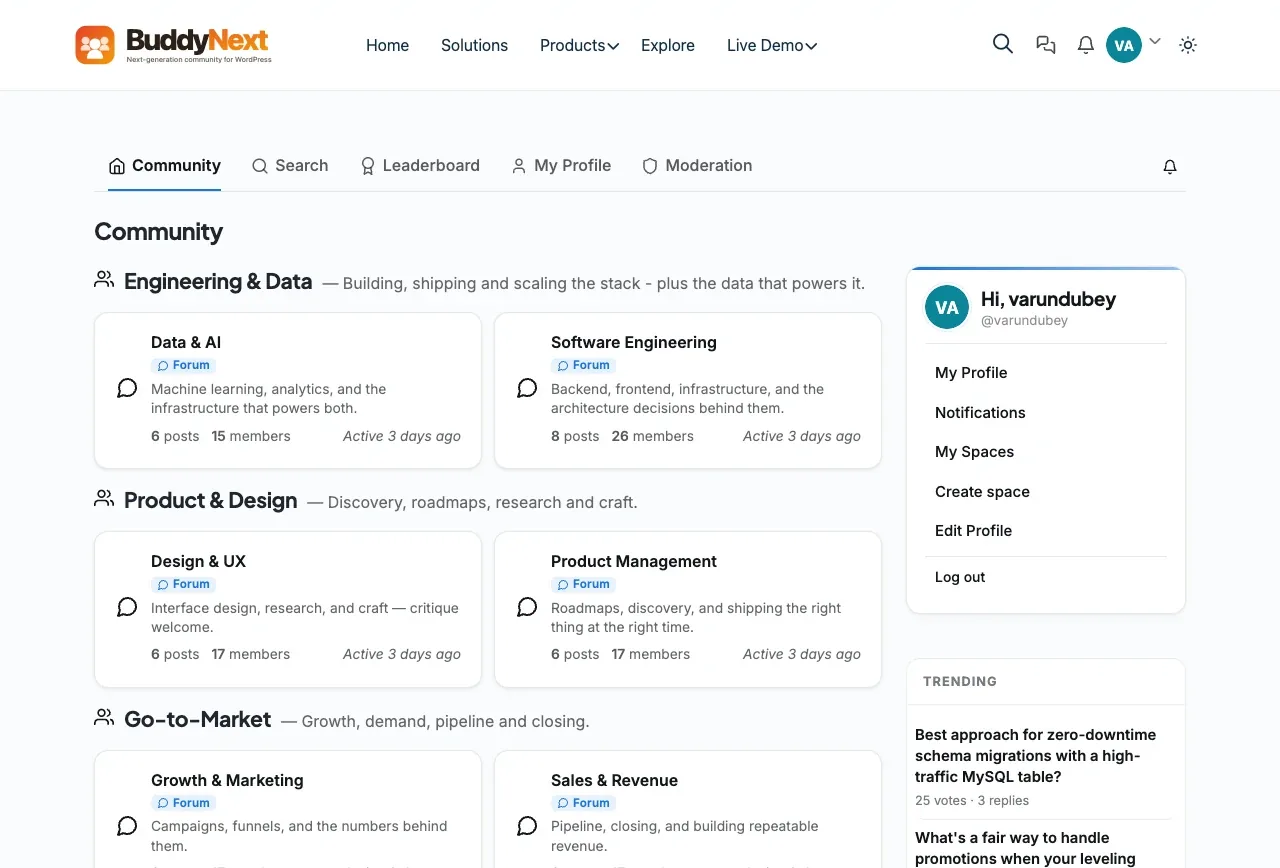Image resolution: width=1280 pixels, height=868 pixels.
Task: Switch to the Moderation tab
Action: click(697, 166)
